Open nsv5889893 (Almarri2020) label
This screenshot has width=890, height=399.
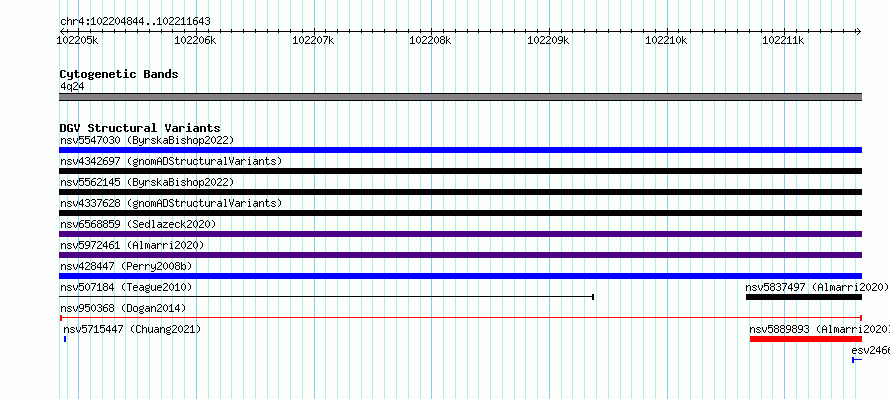[820, 329]
